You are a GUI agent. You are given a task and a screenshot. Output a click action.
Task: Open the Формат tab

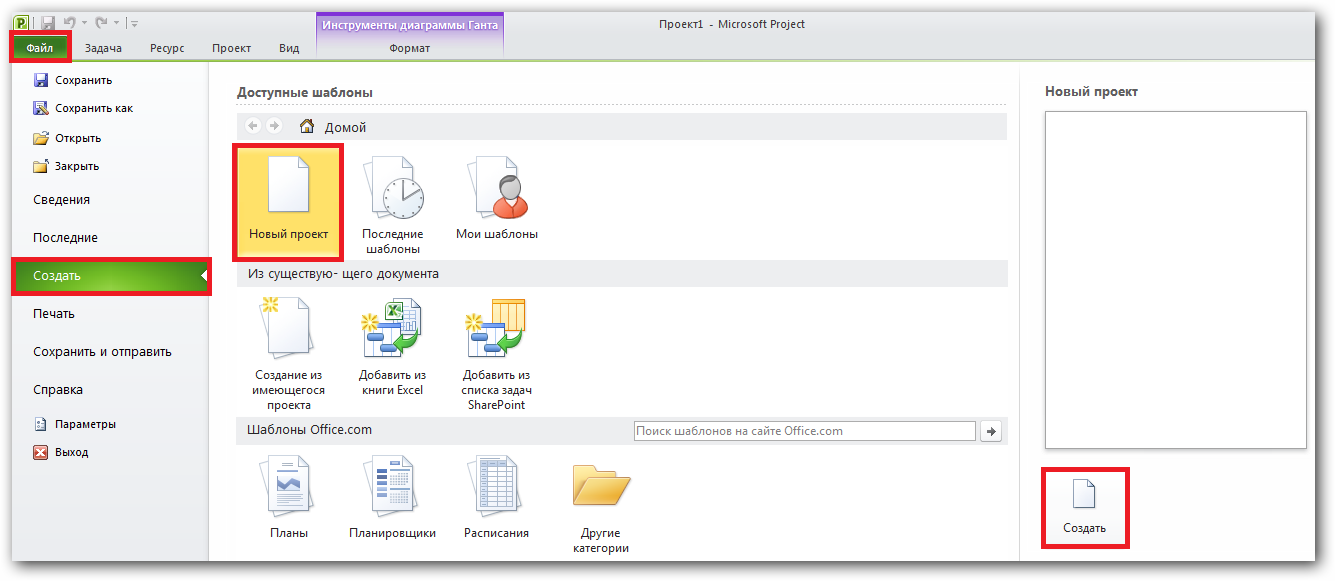click(410, 47)
